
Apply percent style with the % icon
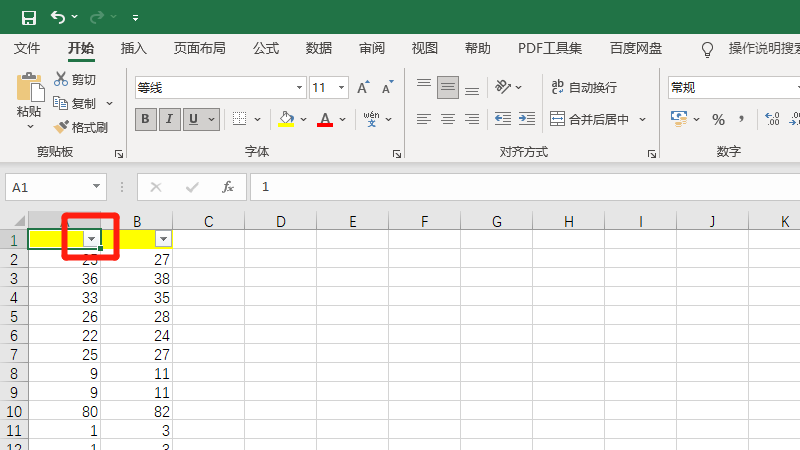coord(718,119)
